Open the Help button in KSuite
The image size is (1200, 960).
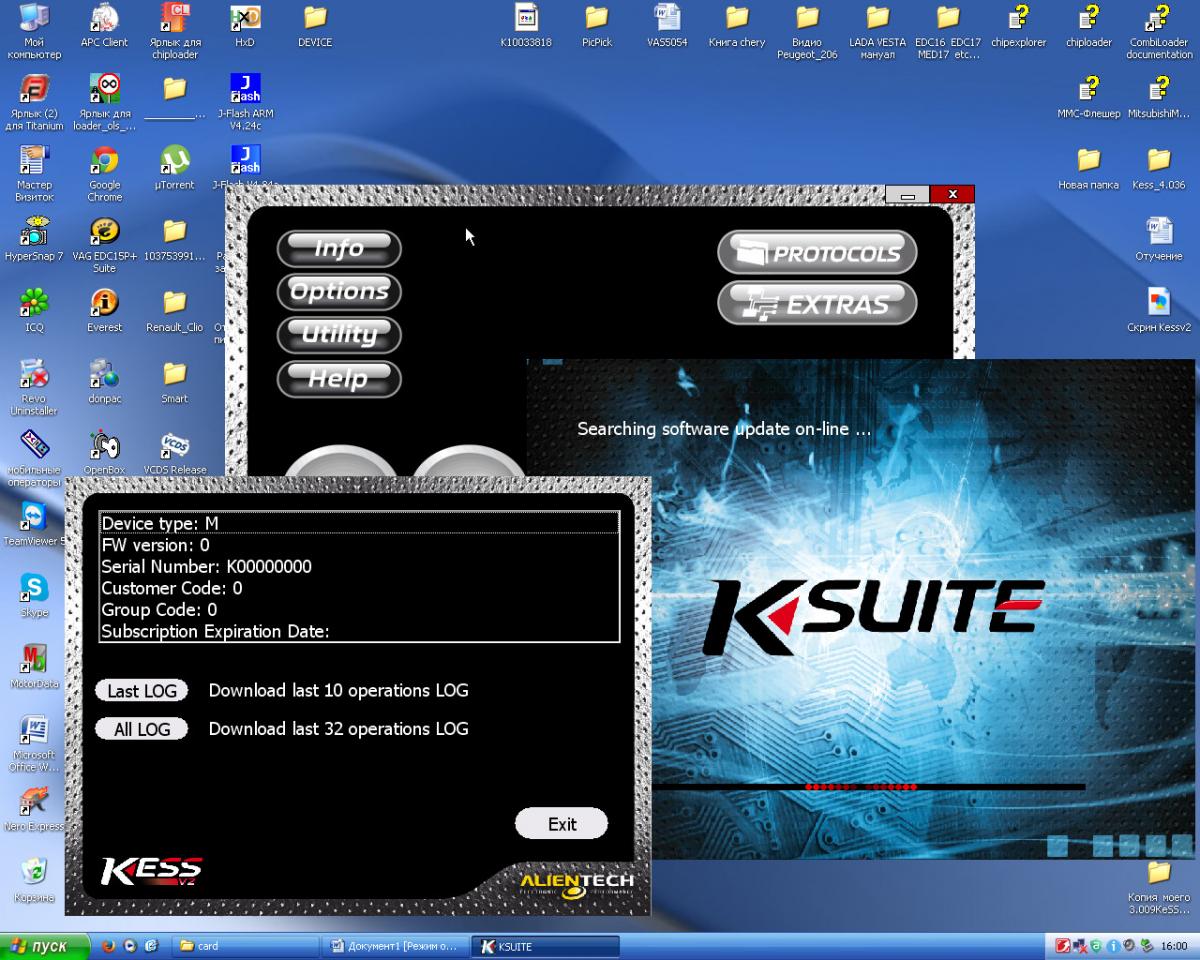(339, 379)
